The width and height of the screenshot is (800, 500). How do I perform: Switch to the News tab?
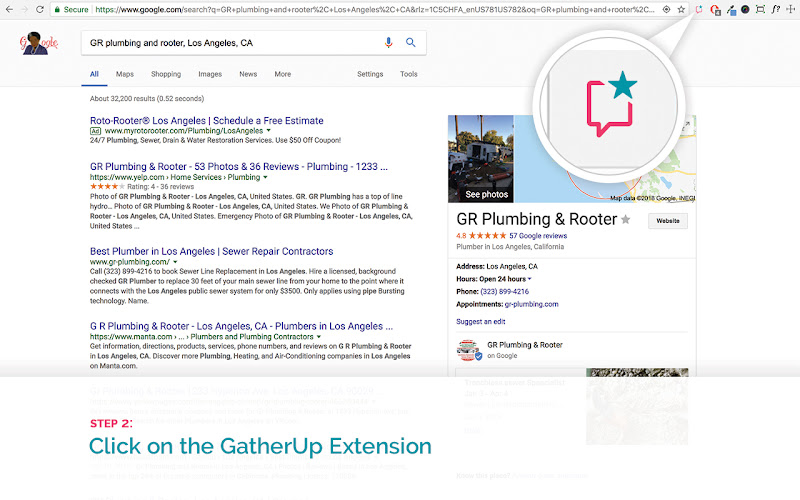pyautogui.click(x=248, y=74)
